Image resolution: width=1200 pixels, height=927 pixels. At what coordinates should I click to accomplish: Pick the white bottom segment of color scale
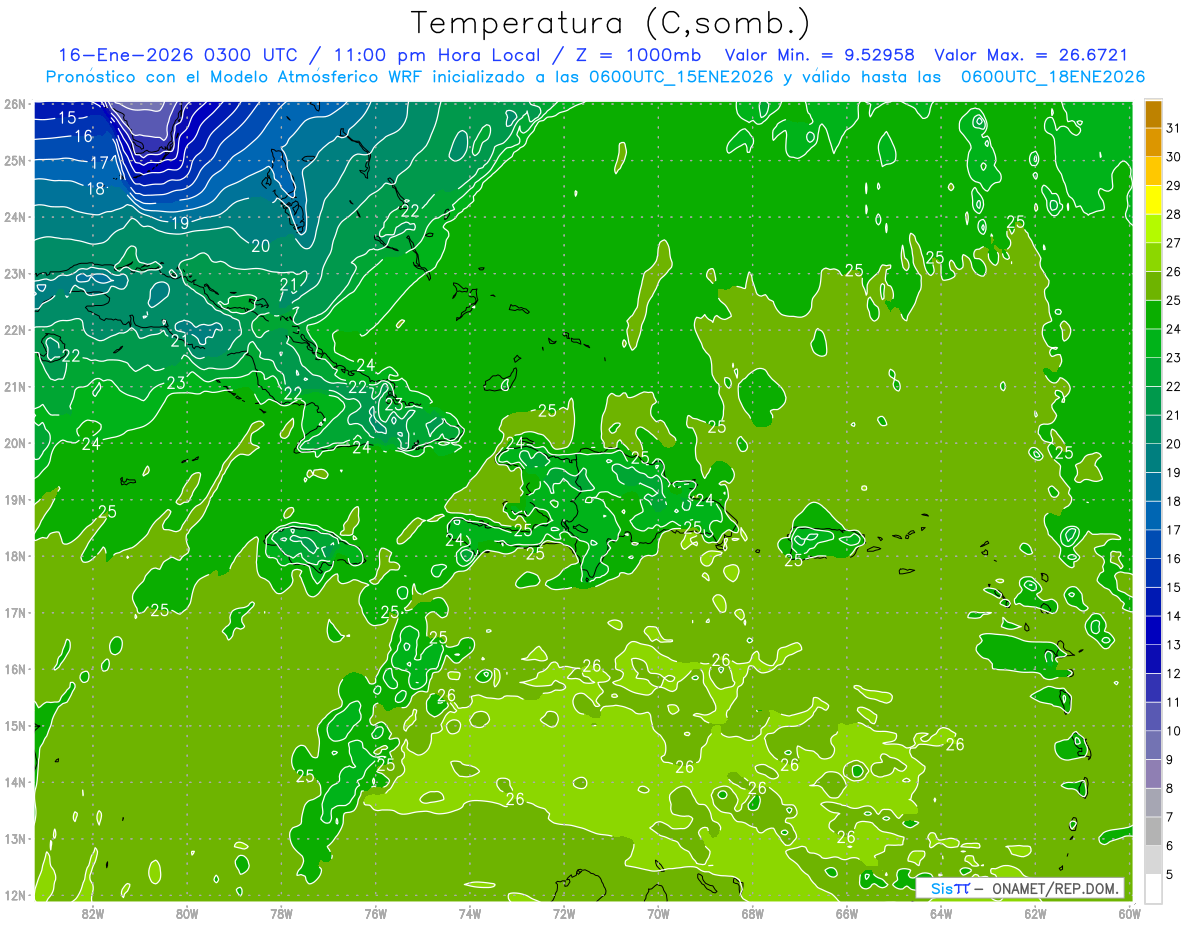(1153, 888)
